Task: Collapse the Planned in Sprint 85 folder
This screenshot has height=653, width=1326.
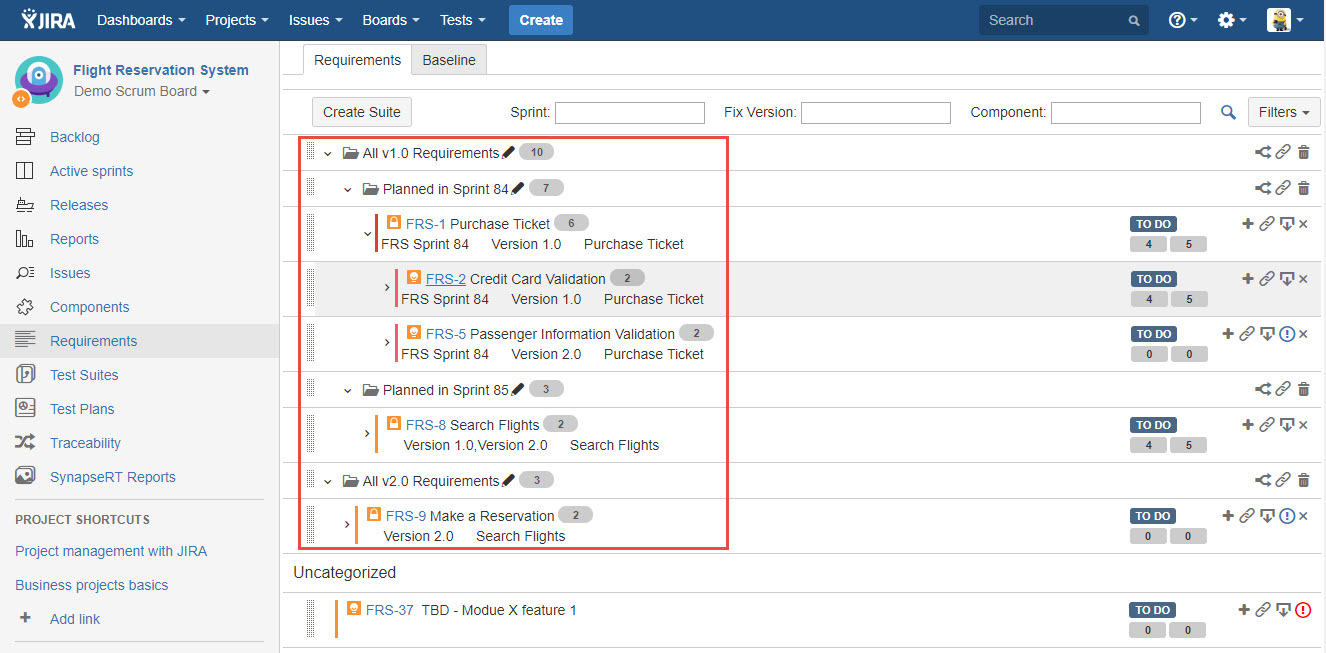Action: pos(347,389)
